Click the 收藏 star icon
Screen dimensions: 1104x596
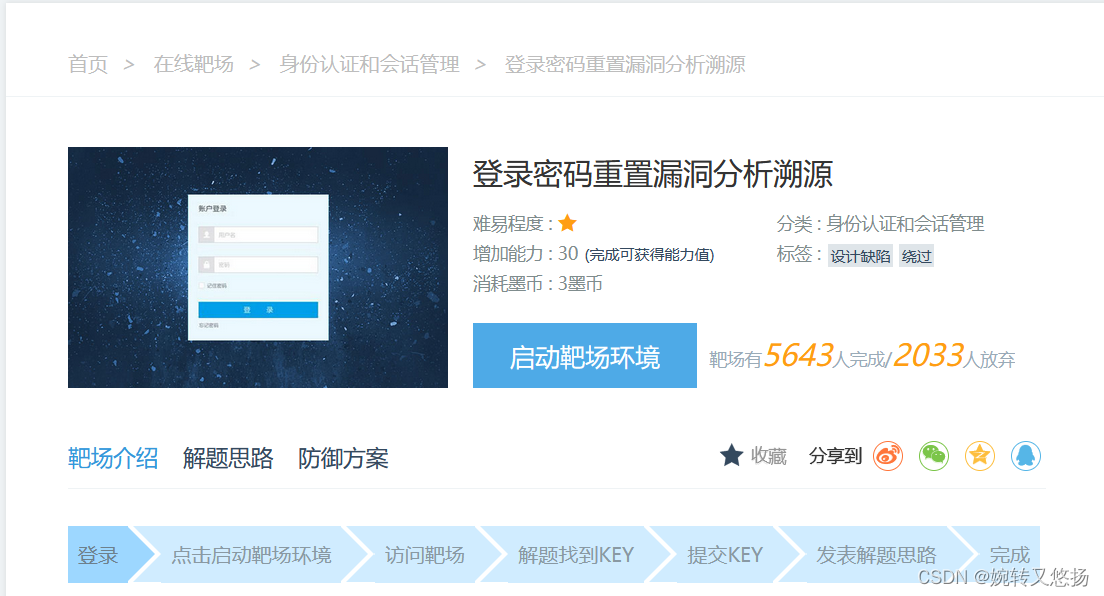pyautogui.click(x=732, y=456)
